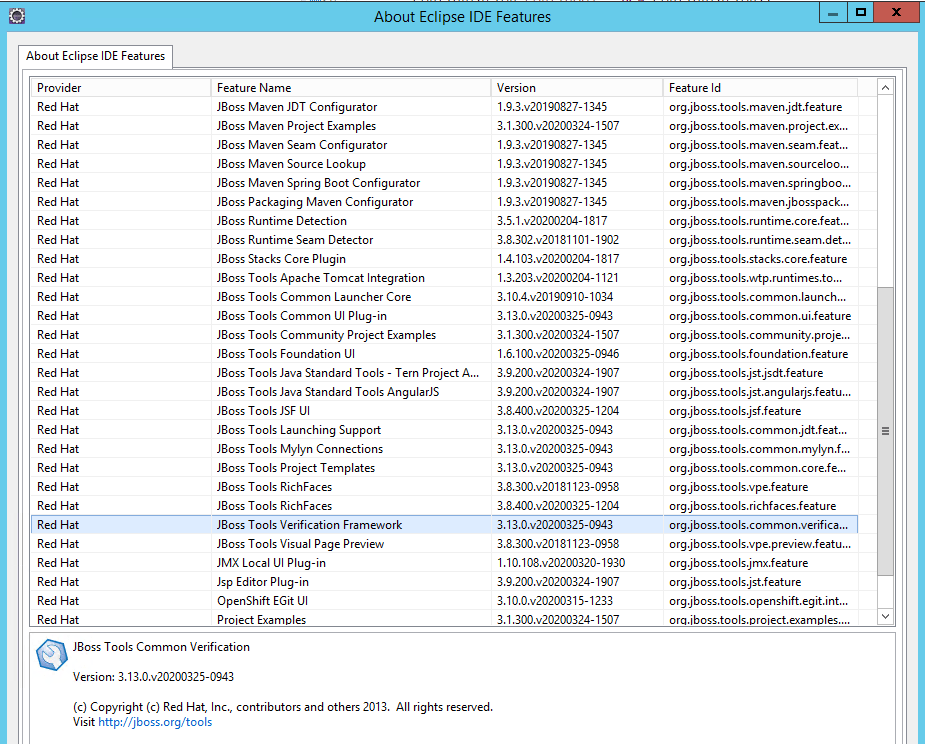
Task: Switch to the About Eclipse IDE Features tab
Action: [95, 57]
